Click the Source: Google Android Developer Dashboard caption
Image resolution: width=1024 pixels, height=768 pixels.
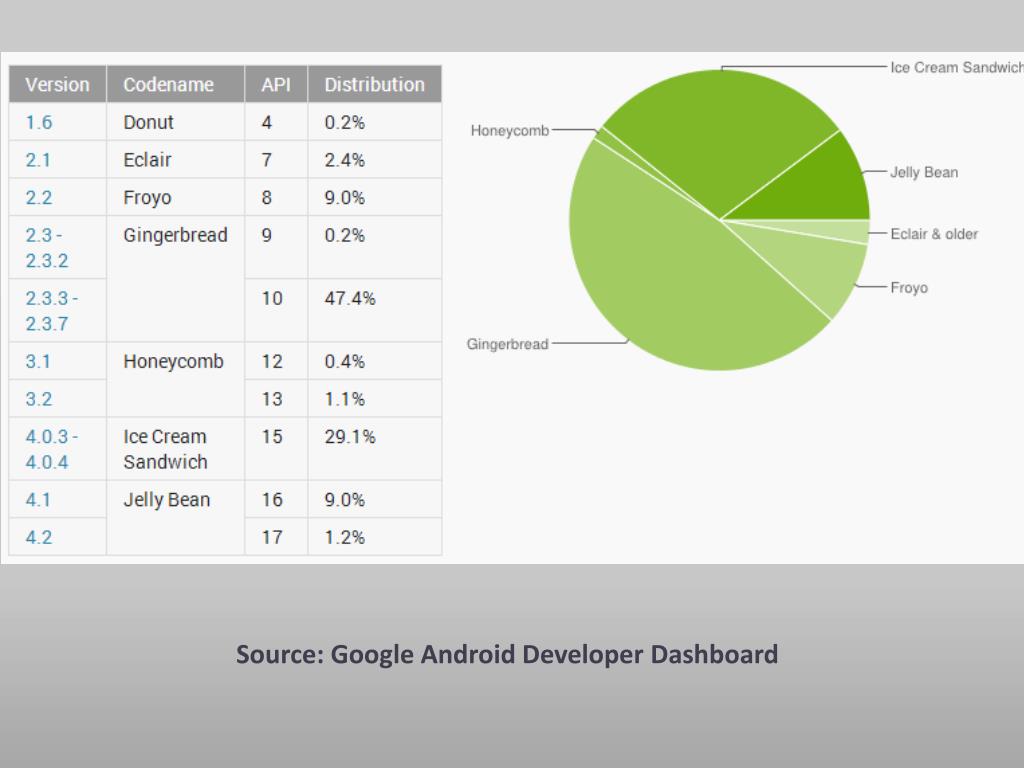point(507,654)
